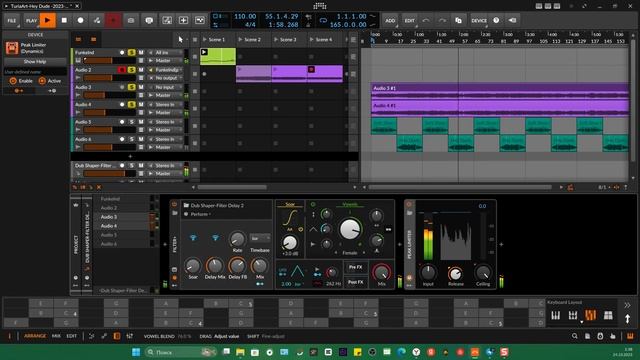
Task: Toggle the Dub Shaper-Filter Delay device power button
Action: pyautogui.click(x=175, y=204)
